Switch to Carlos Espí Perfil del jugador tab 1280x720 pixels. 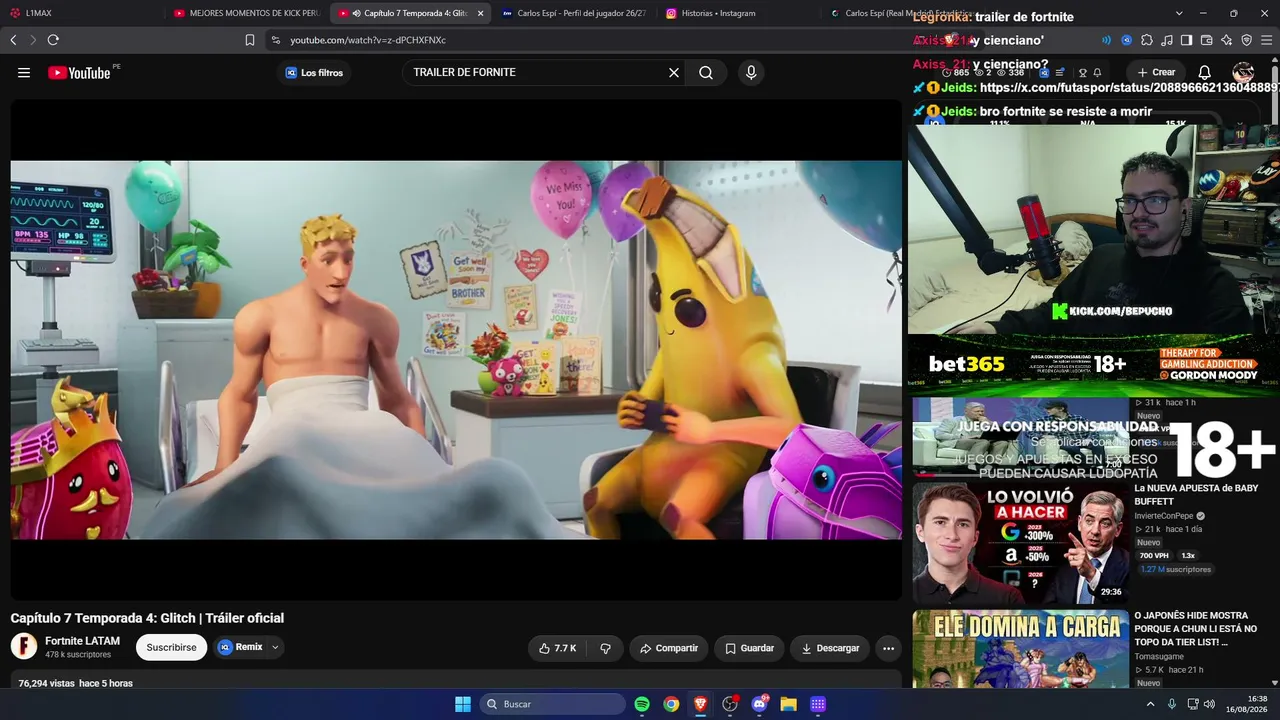(x=574, y=13)
